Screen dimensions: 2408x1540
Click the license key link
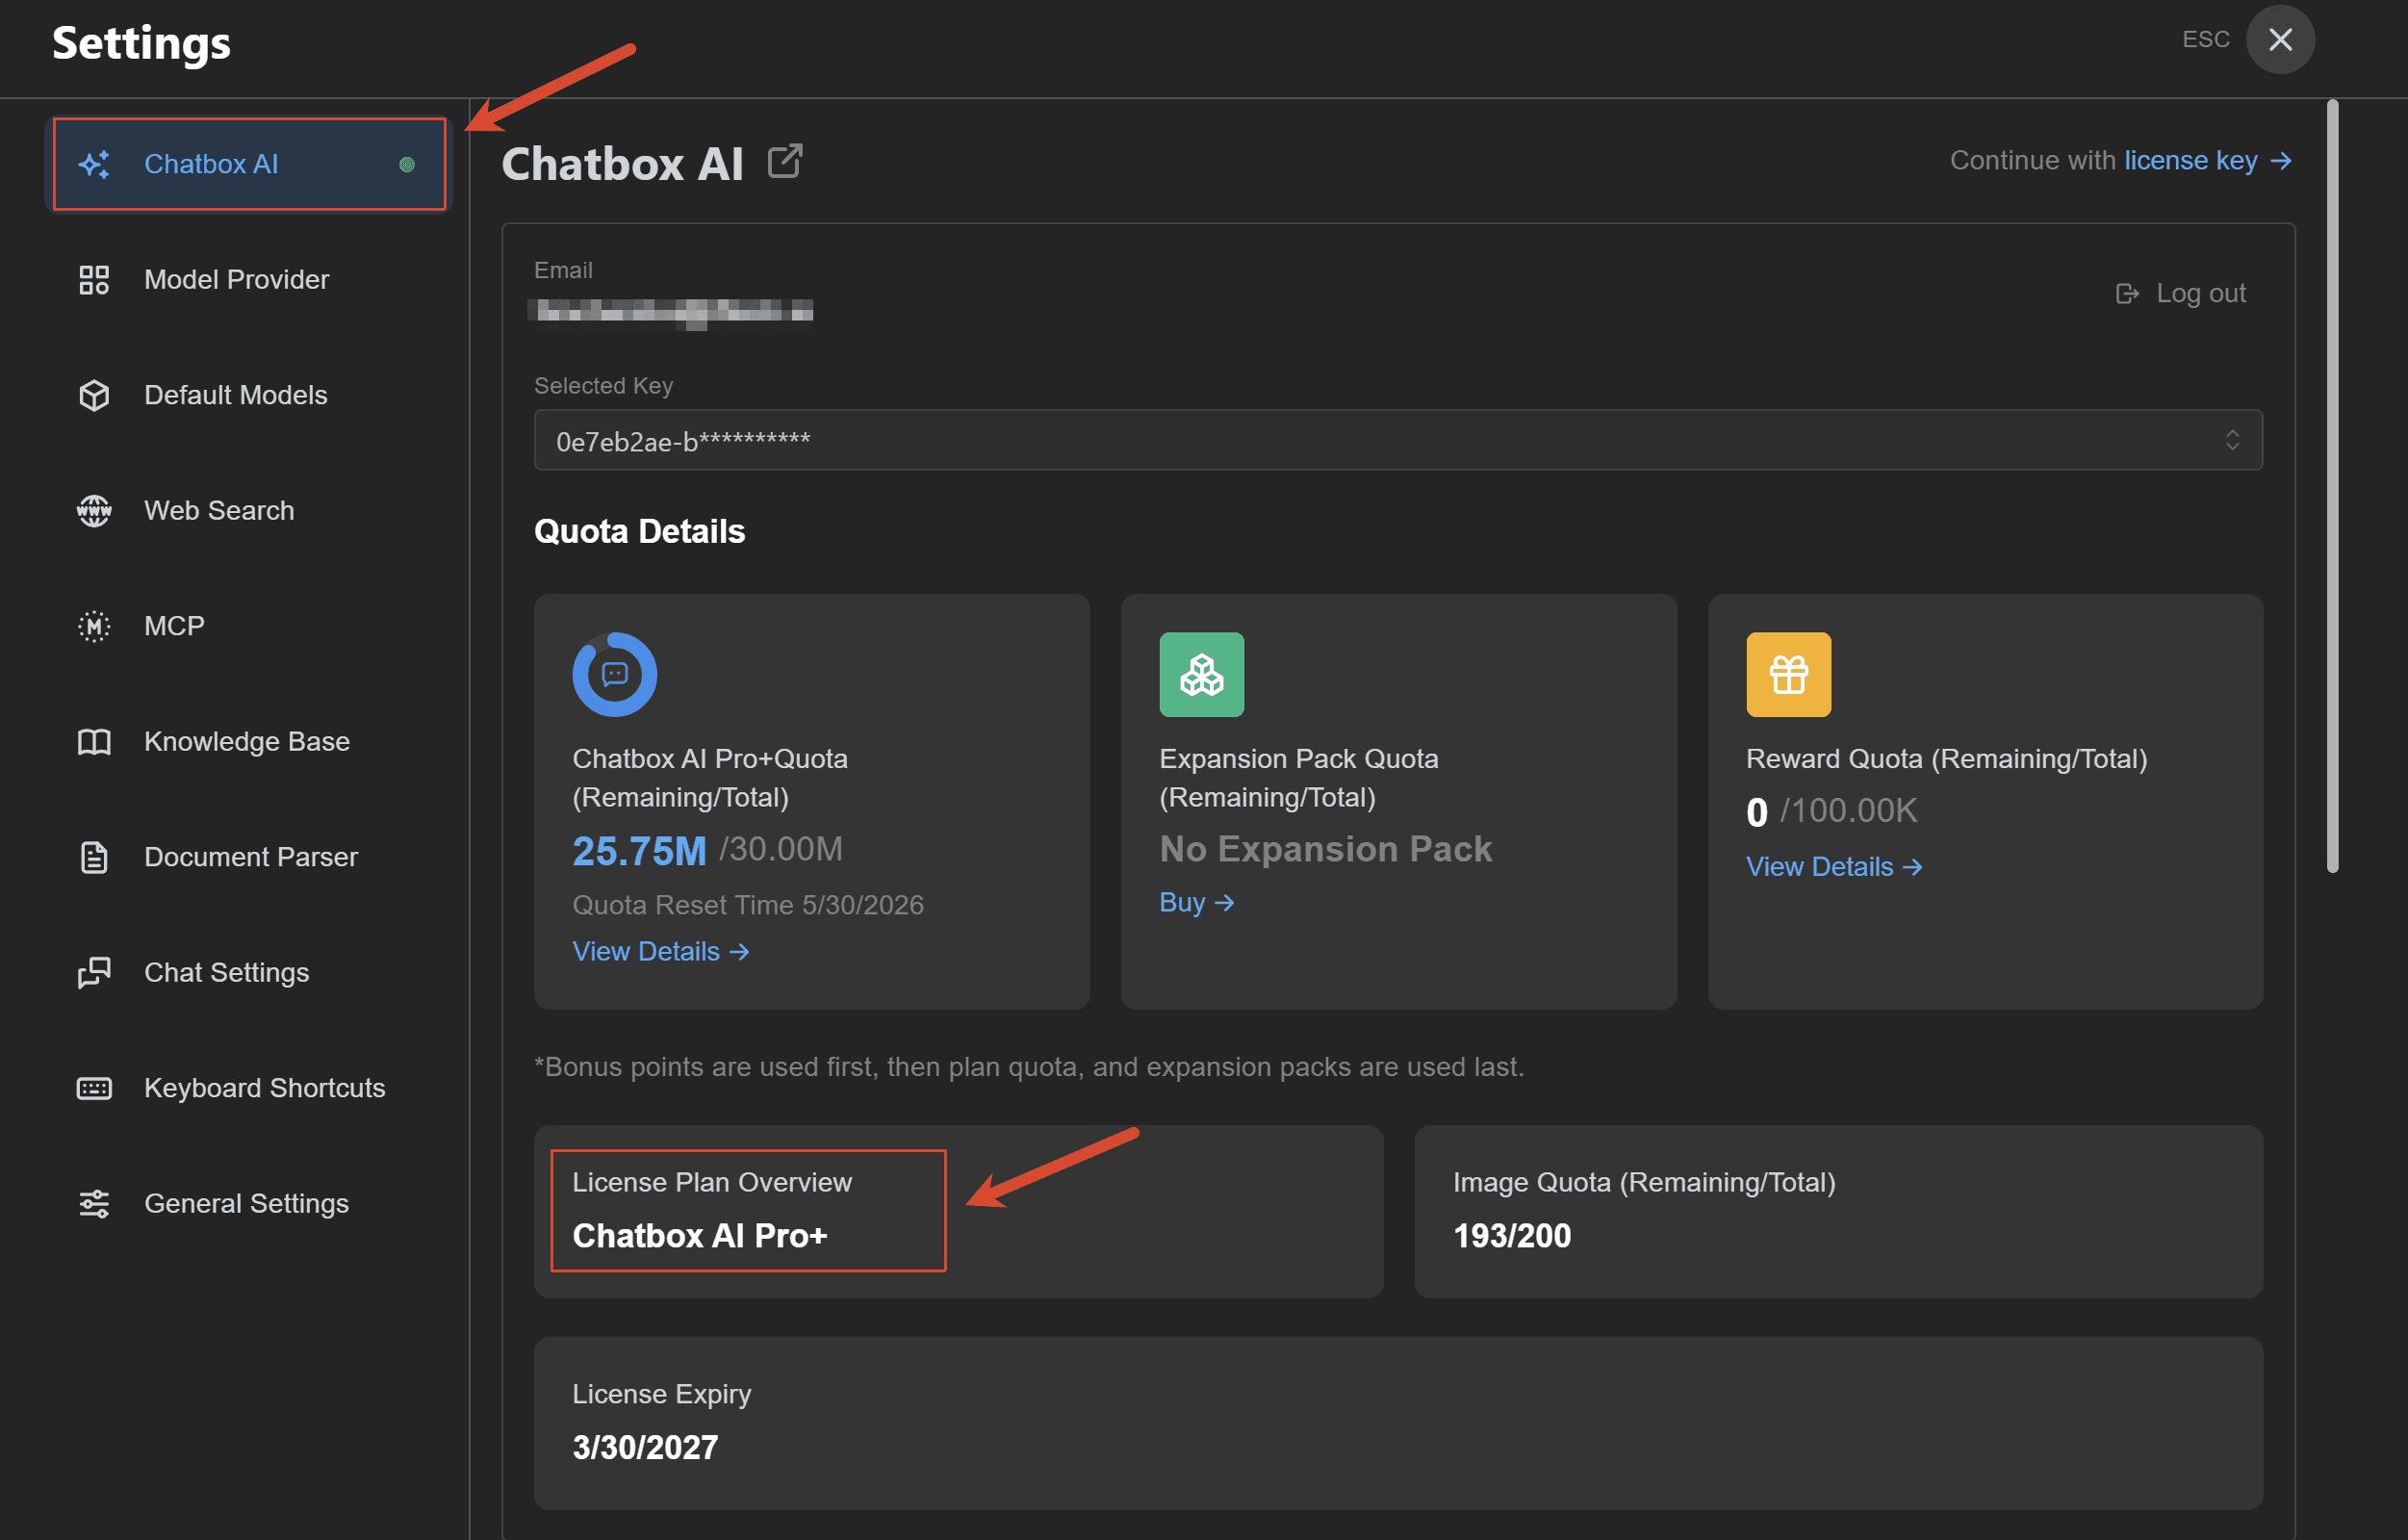coord(2190,161)
